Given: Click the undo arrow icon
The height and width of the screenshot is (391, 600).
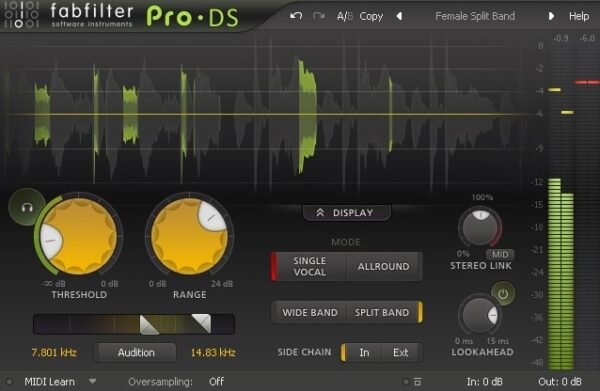Looking at the screenshot, I should [x=296, y=16].
